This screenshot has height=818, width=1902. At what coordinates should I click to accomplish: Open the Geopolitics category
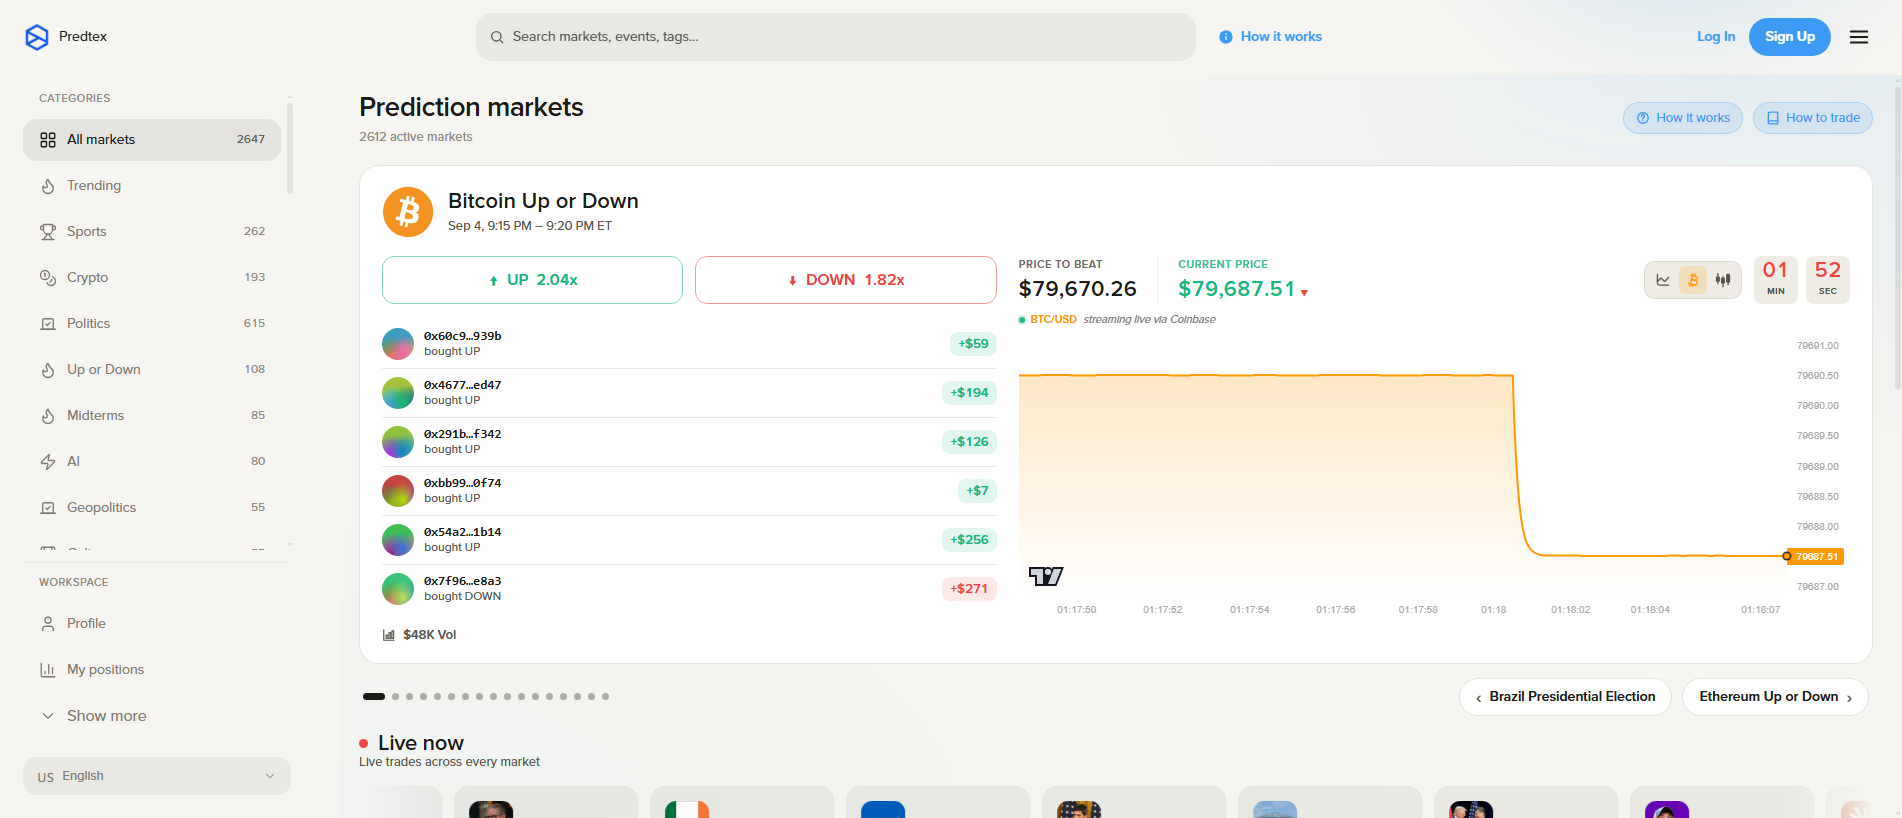click(x=152, y=508)
